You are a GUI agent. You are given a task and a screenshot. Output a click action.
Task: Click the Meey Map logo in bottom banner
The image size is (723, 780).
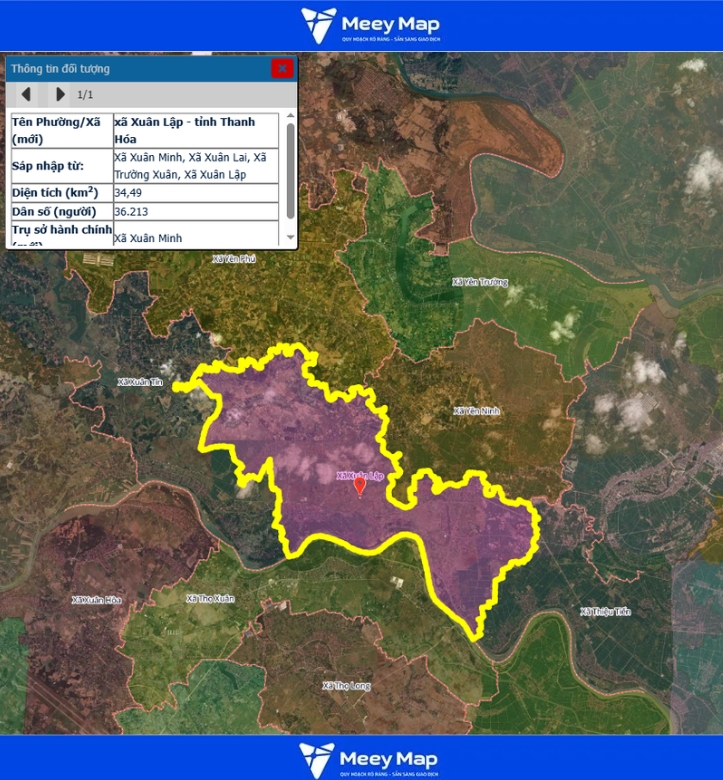pos(370,759)
